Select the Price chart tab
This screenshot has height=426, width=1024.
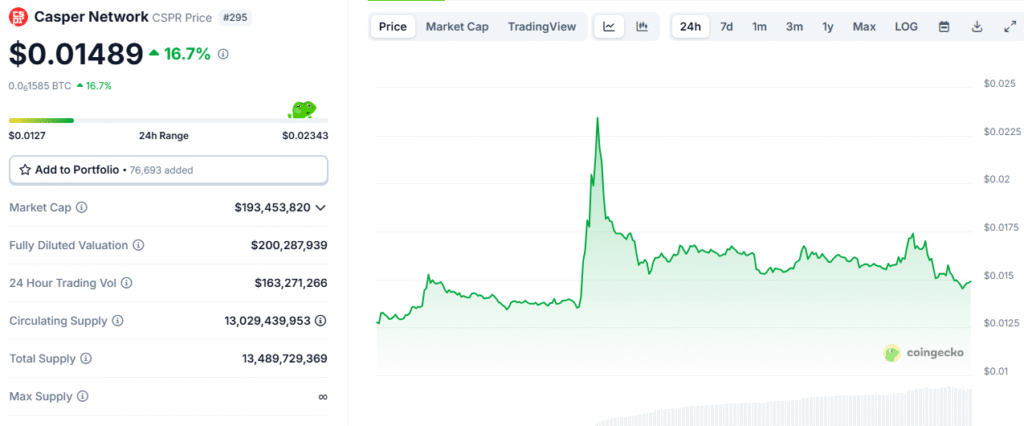tap(392, 27)
